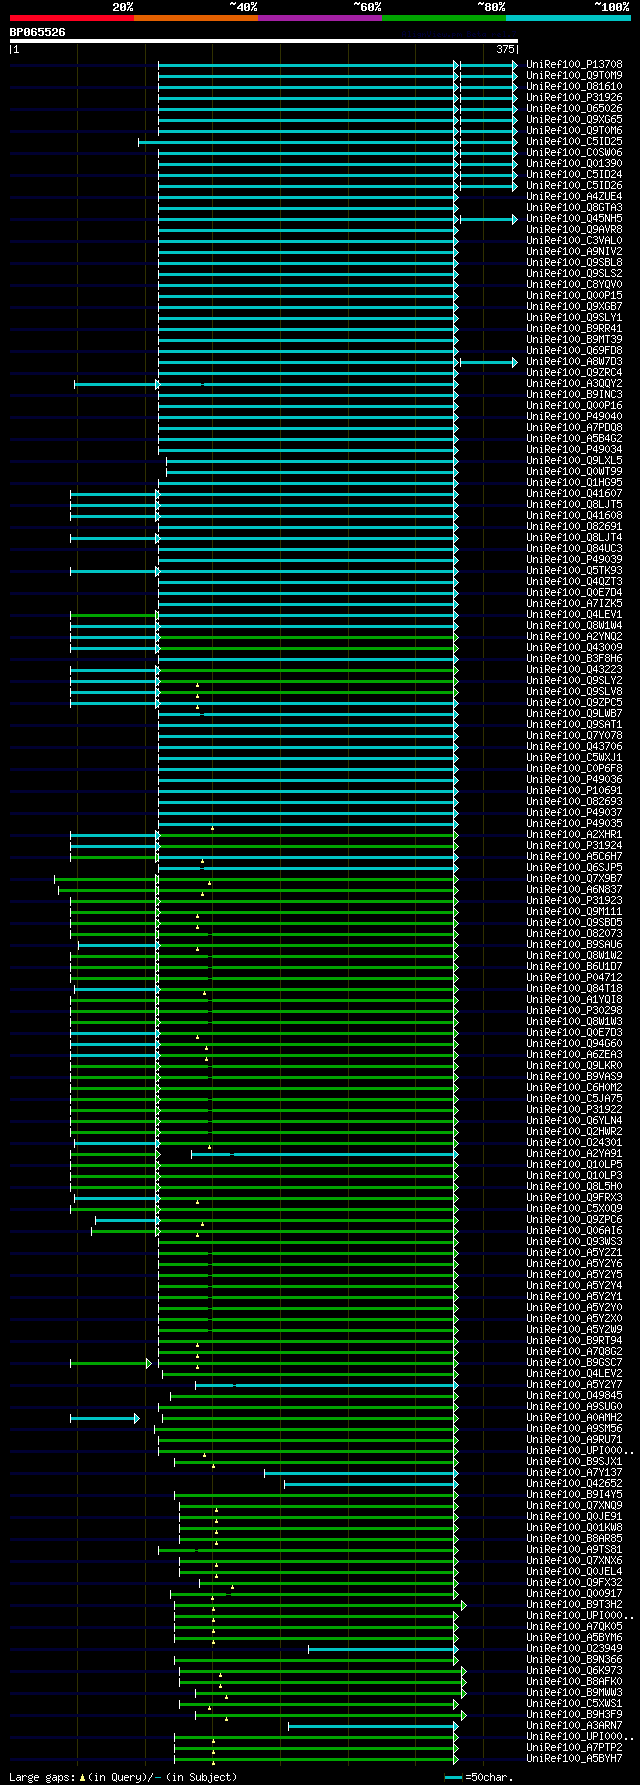Image resolution: width=640 pixels, height=1785 pixels.
Task: Select label UniRef100_C3VAL0
Action: pos(574,241)
